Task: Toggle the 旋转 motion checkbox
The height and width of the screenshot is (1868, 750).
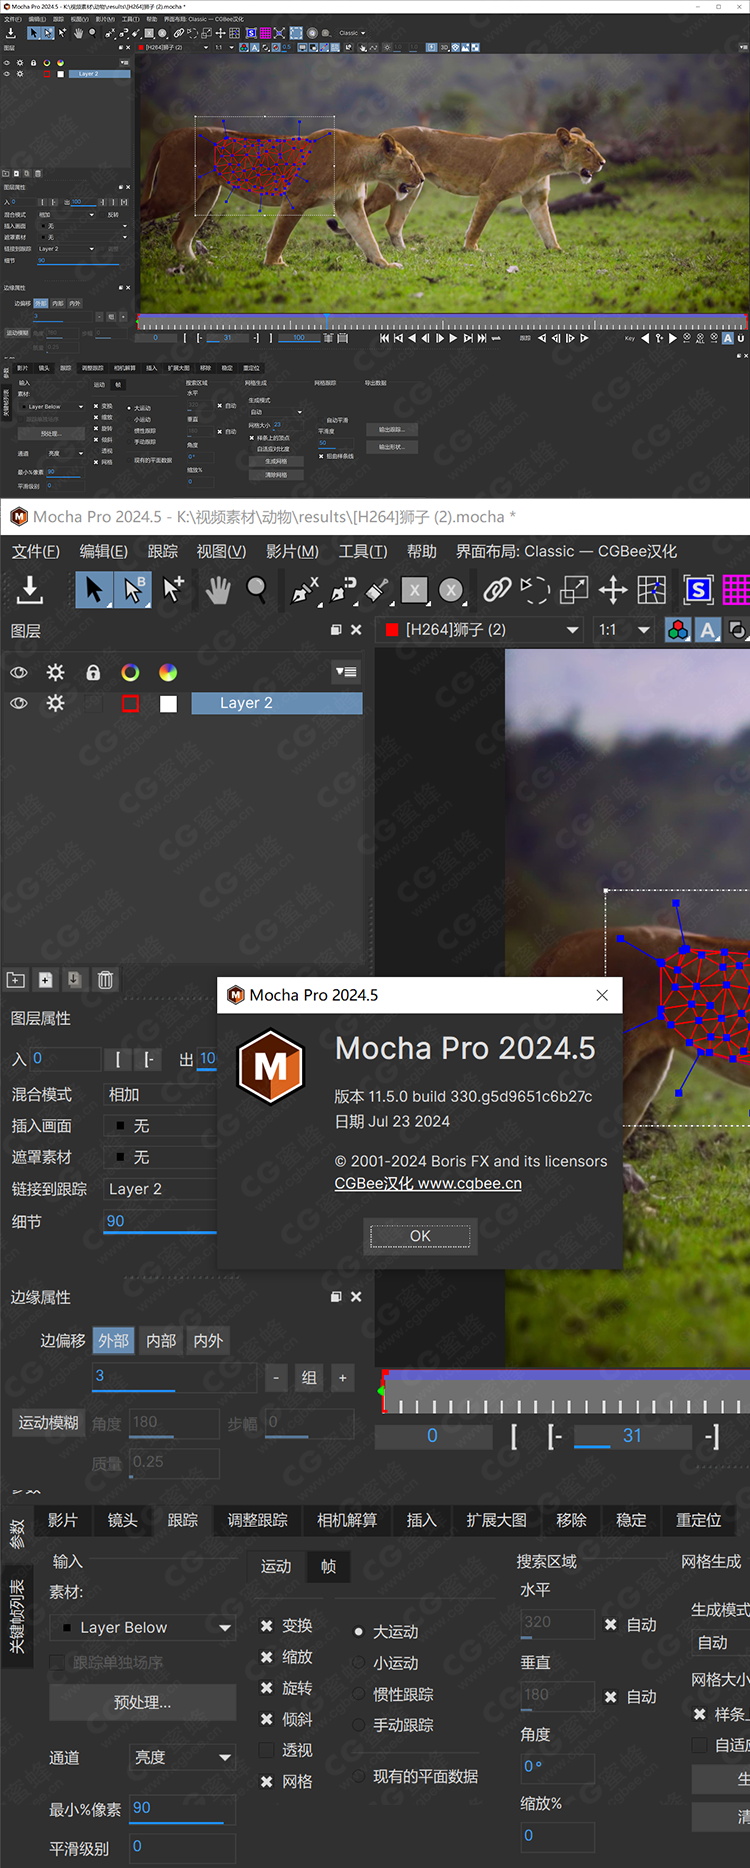Action: tap(267, 1688)
